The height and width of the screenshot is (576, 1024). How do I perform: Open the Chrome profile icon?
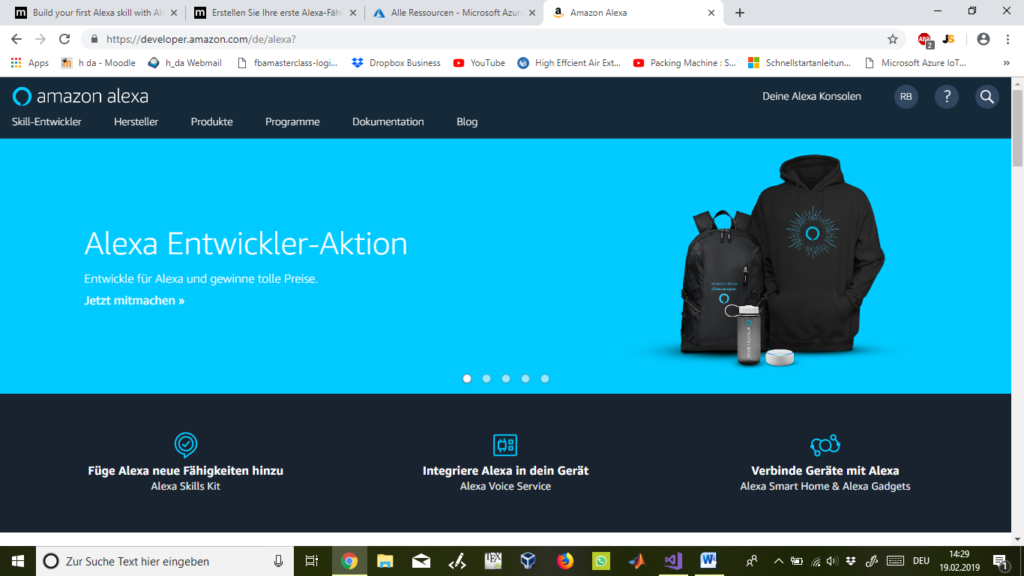click(x=983, y=39)
